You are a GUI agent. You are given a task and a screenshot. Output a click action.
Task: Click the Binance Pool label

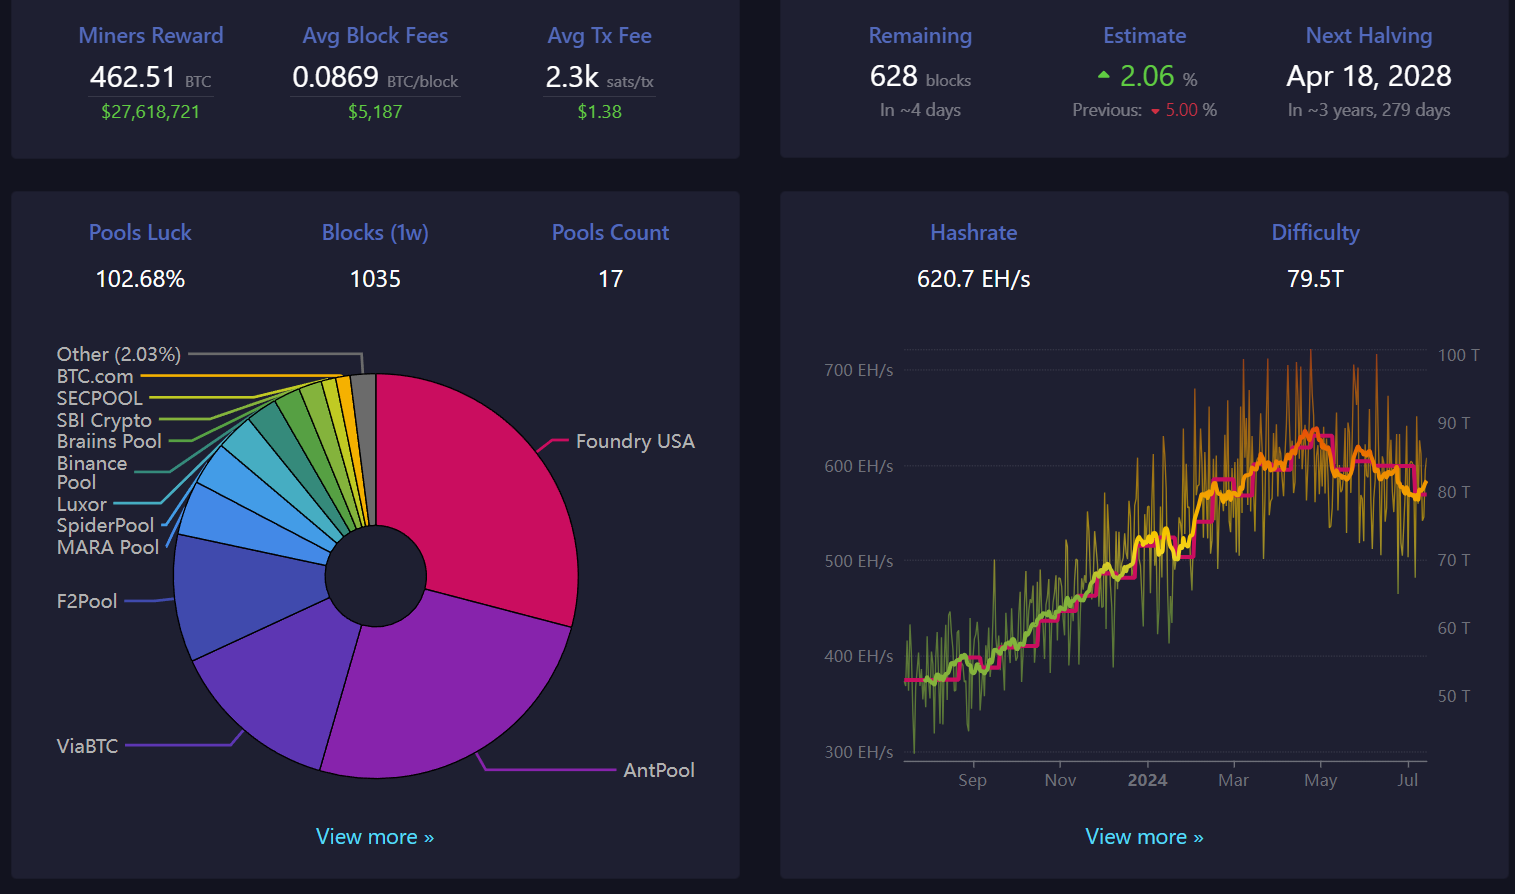click(92, 473)
